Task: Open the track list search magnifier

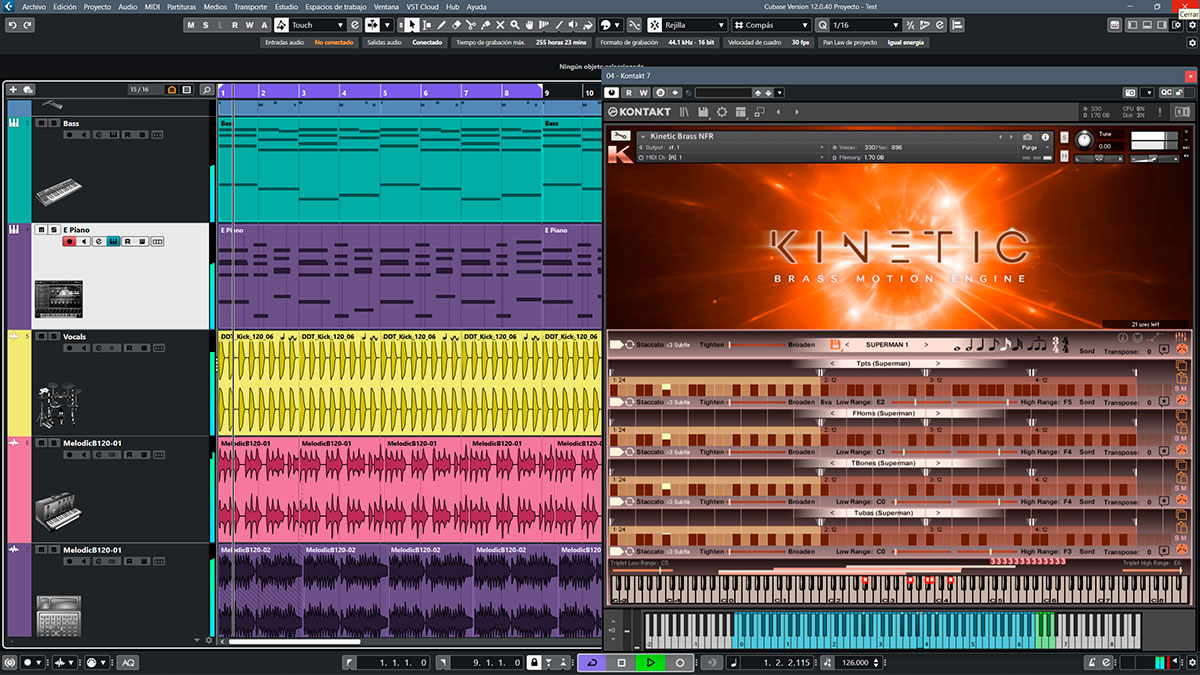Action: pos(207,90)
